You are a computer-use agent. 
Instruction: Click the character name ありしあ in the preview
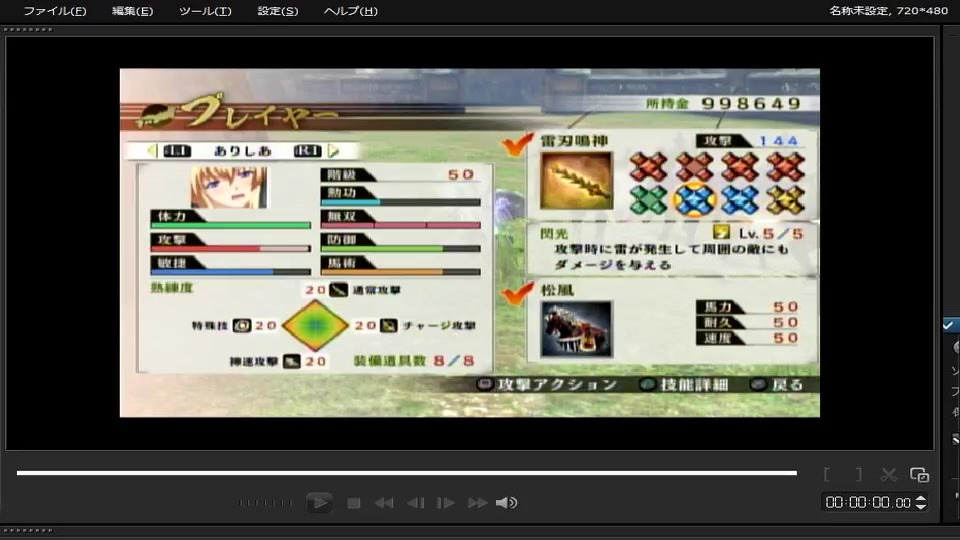(x=242, y=151)
